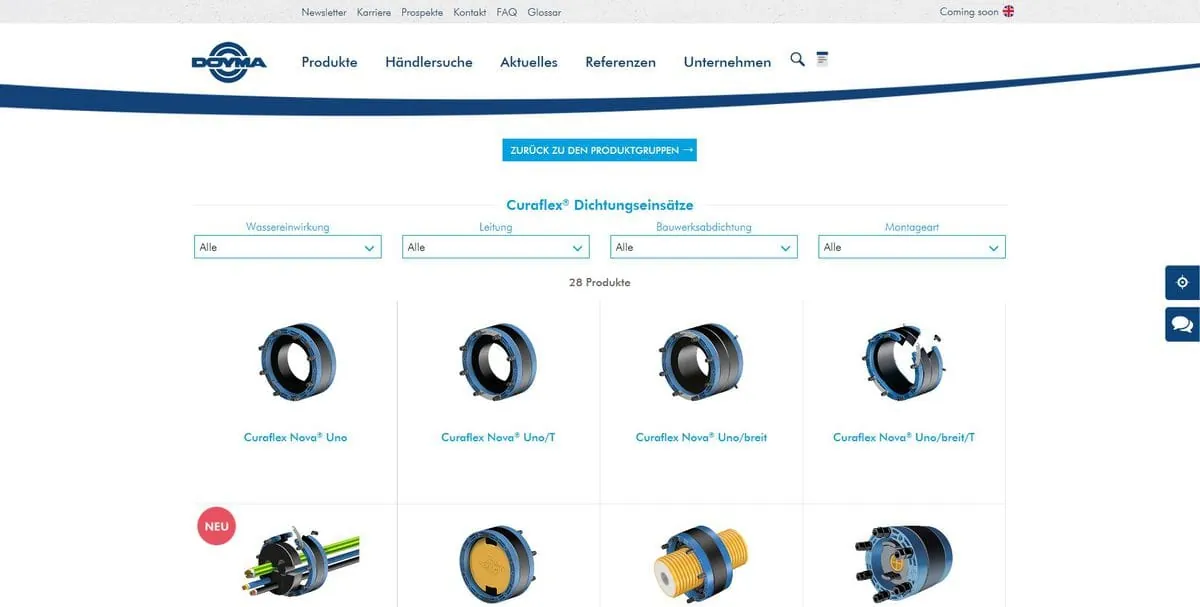This screenshot has width=1200, height=607.
Task: Open the Referenzen menu item
Action: coord(620,62)
